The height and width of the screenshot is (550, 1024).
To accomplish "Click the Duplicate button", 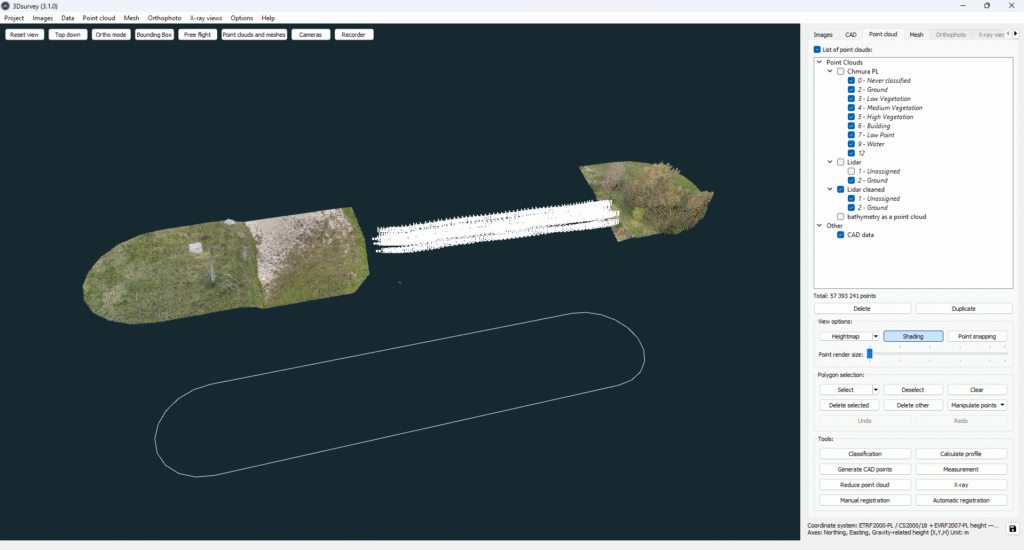I will (x=963, y=308).
